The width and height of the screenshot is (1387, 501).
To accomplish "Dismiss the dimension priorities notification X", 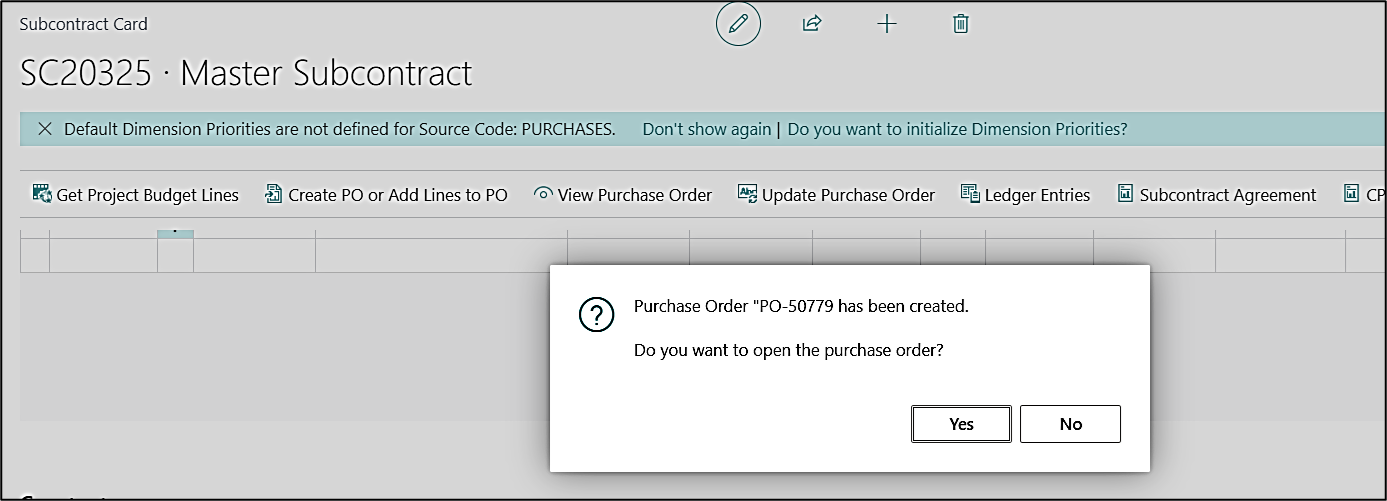I will tap(44, 129).
